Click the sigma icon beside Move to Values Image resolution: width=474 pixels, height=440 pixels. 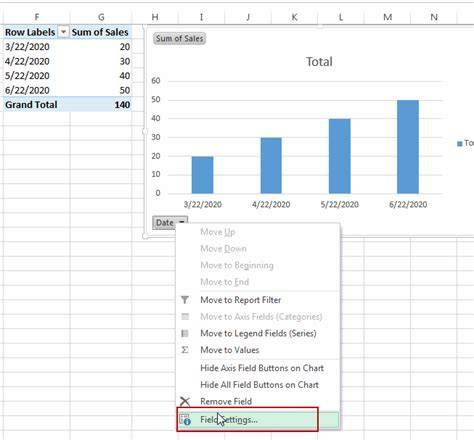coord(185,350)
